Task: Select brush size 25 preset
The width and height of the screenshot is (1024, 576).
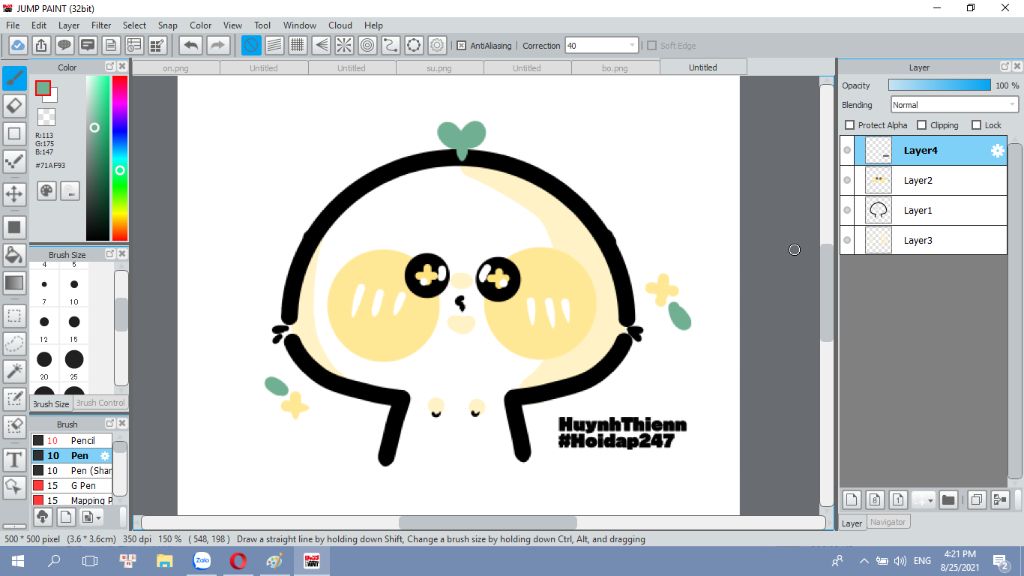Action: tap(74, 359)
